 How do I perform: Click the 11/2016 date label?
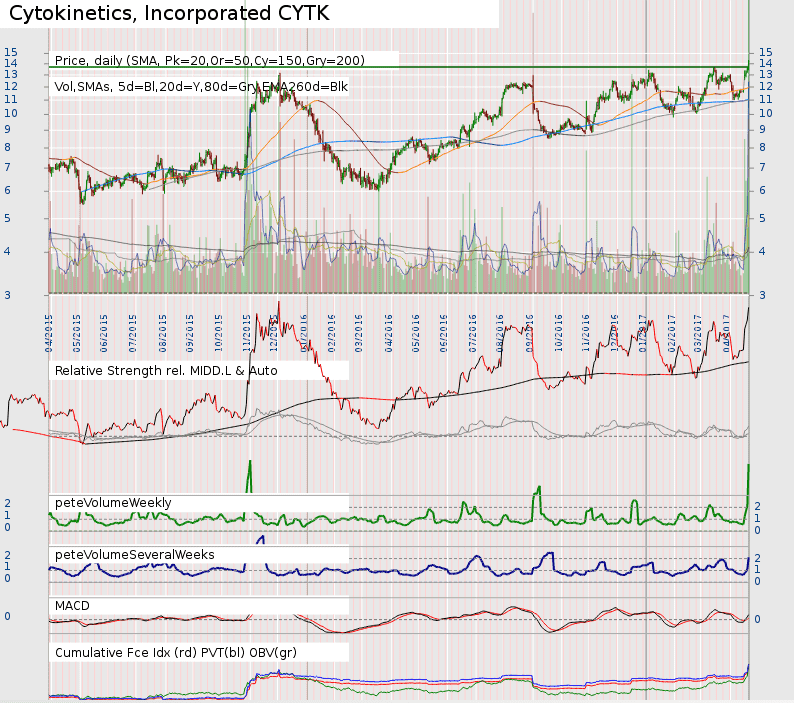point(586,333)
